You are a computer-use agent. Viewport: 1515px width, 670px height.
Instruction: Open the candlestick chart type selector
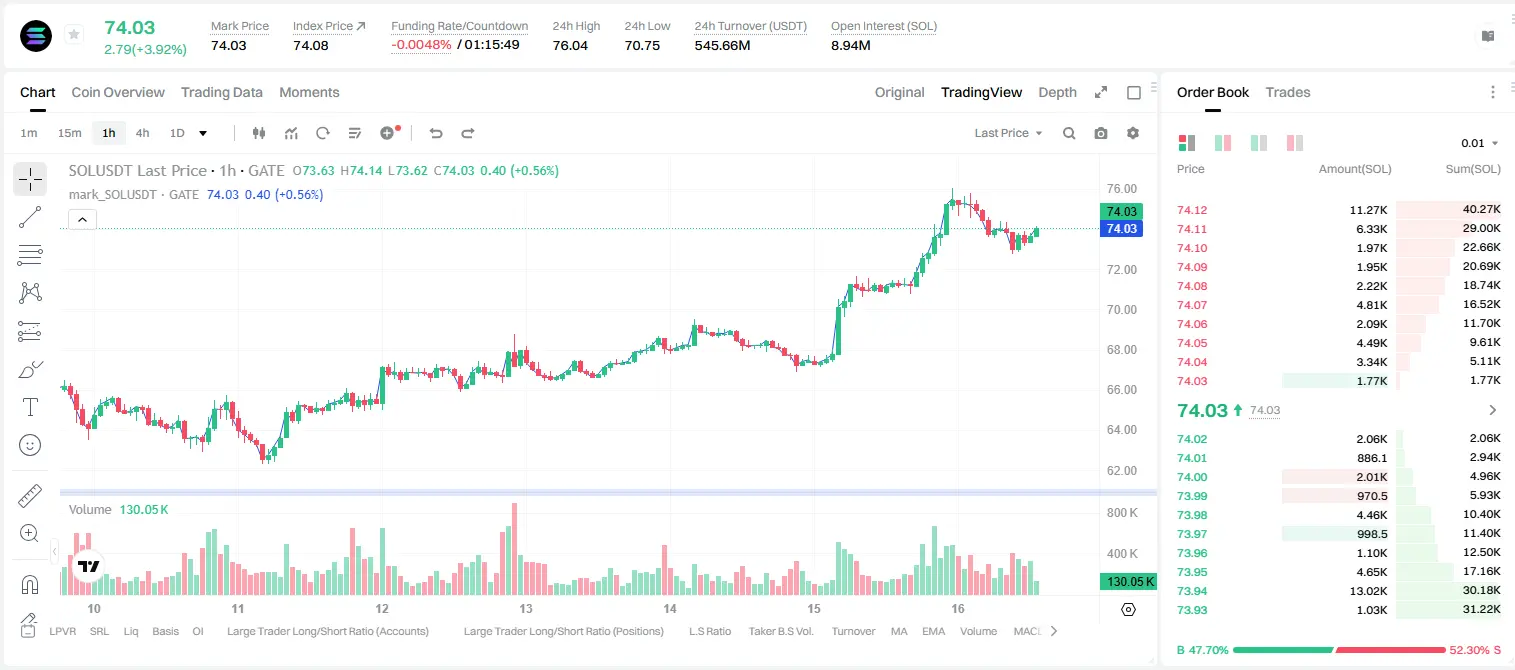point(259,133)
